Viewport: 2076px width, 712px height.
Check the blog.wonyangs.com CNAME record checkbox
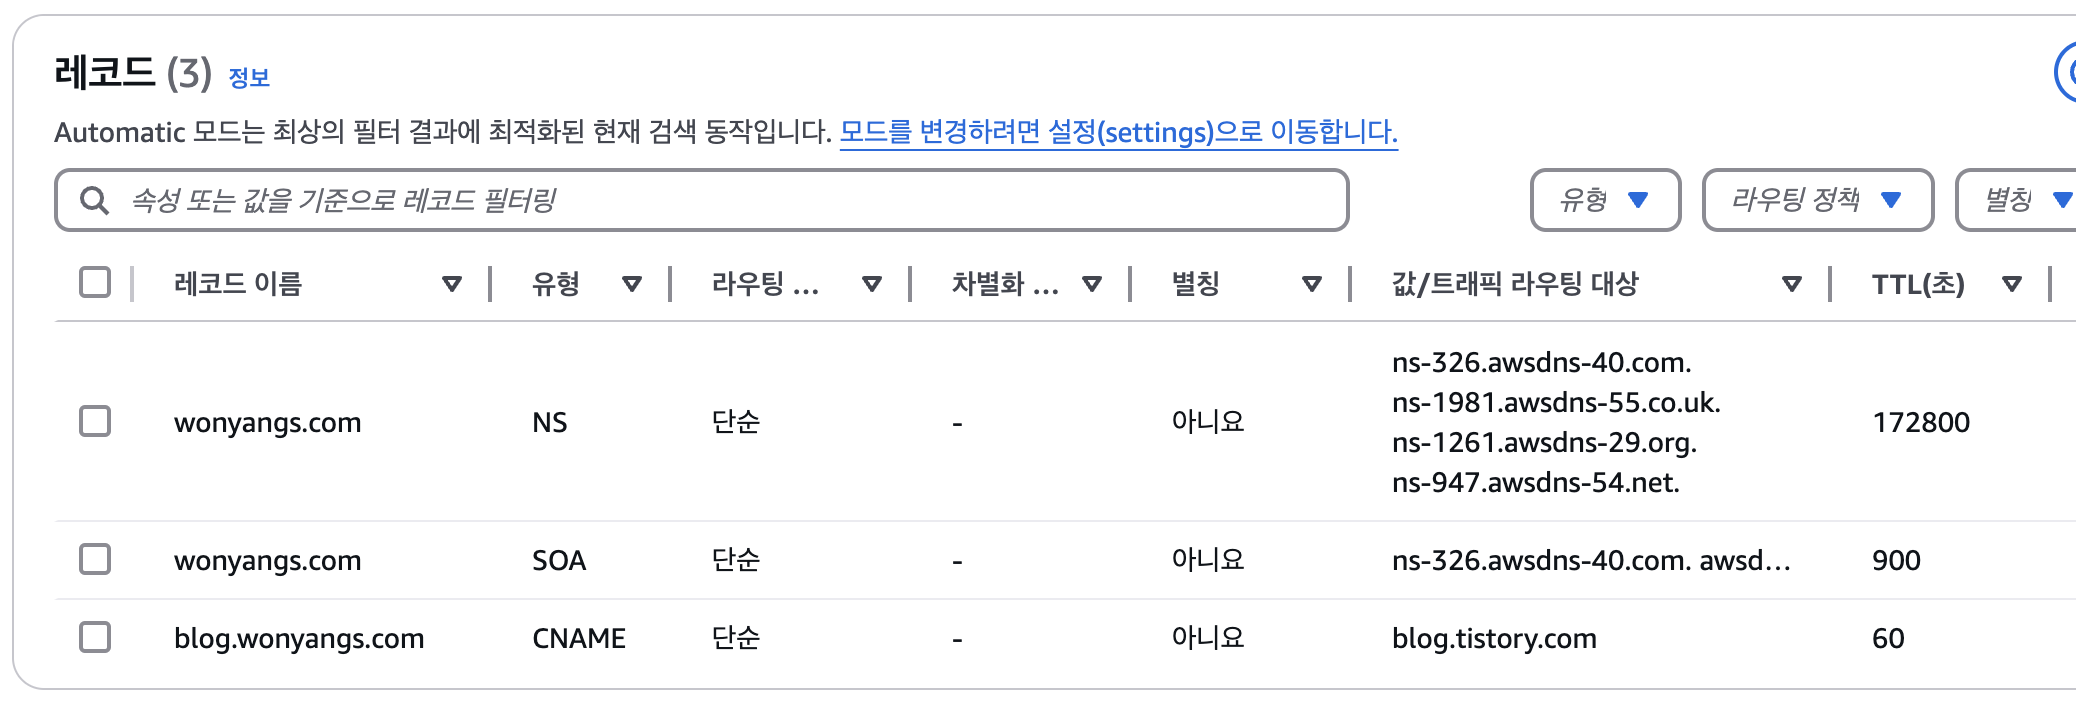95,637
